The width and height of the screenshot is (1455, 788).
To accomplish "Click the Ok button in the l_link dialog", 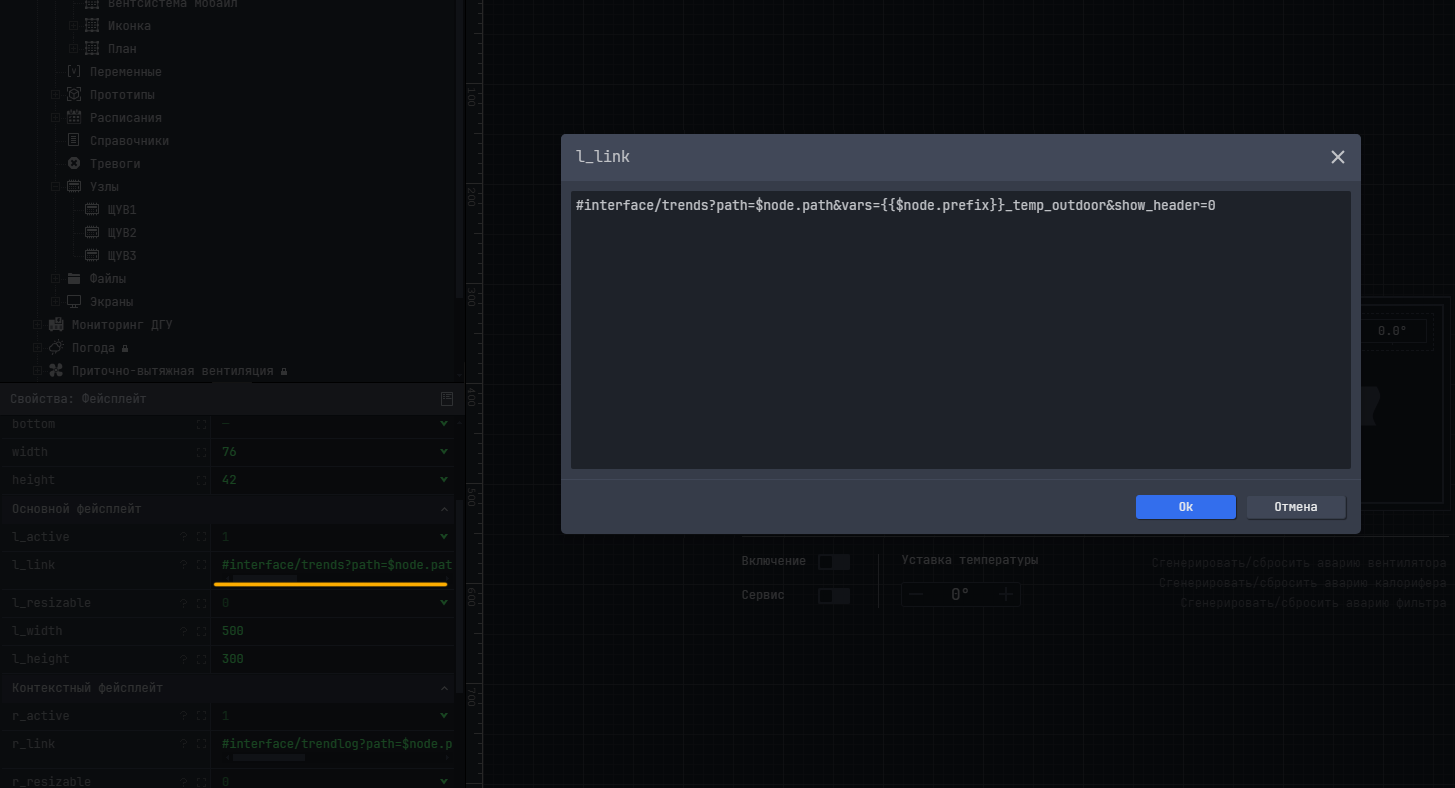I will (1185, 507).
